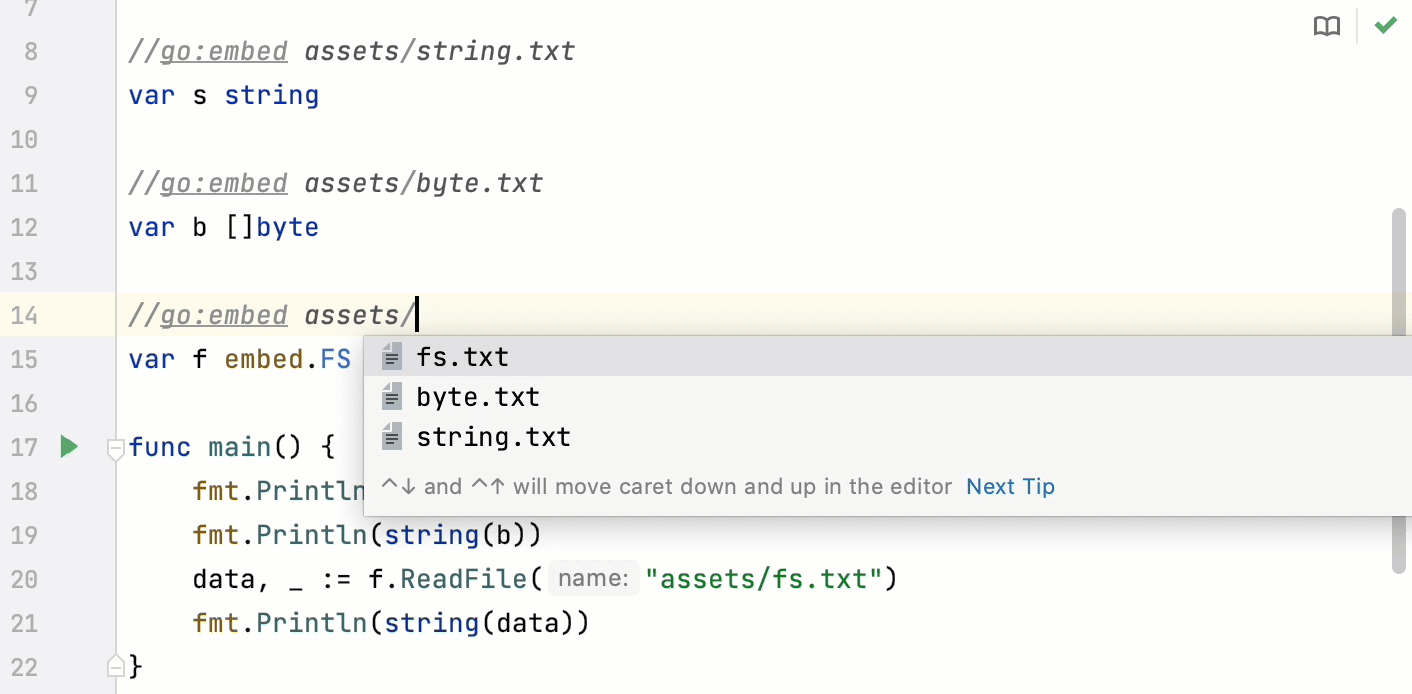
Task: Click the file icon next to fs.txt suggestion
Action: click(391, 355)
